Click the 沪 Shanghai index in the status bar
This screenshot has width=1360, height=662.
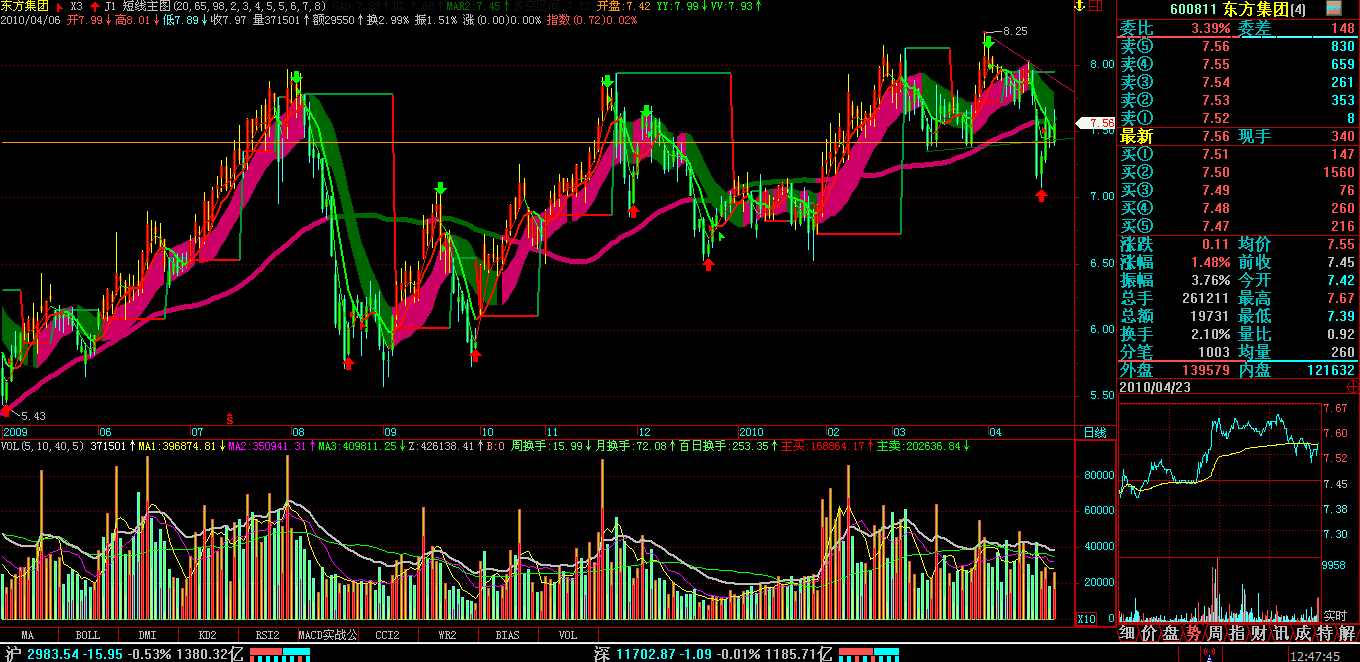click(x=11, y=654)
